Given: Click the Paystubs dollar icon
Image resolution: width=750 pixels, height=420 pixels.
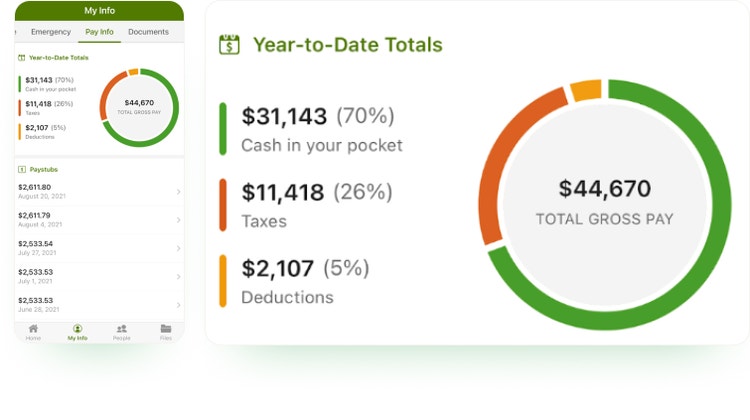Looking at the screenshot, I should click(22, 169).
